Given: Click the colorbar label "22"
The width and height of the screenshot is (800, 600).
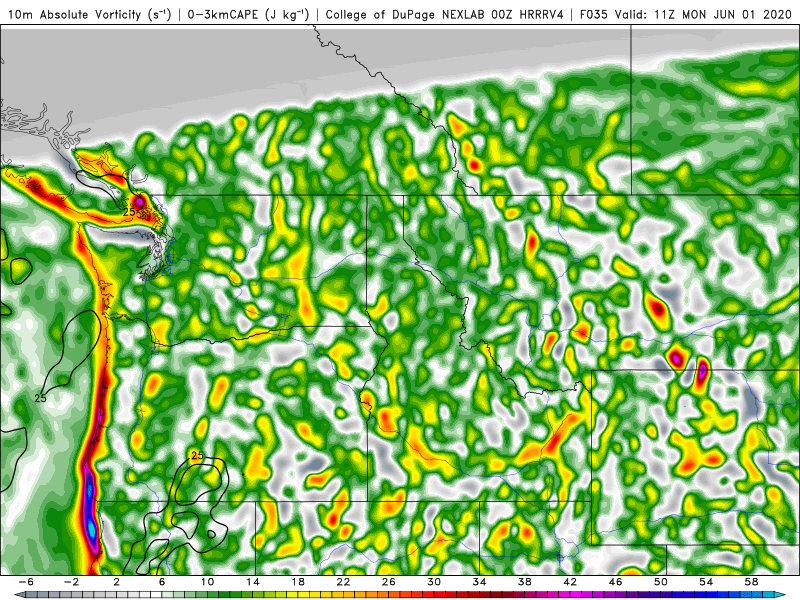Looking at the screenshot, I should pos(343,582).
